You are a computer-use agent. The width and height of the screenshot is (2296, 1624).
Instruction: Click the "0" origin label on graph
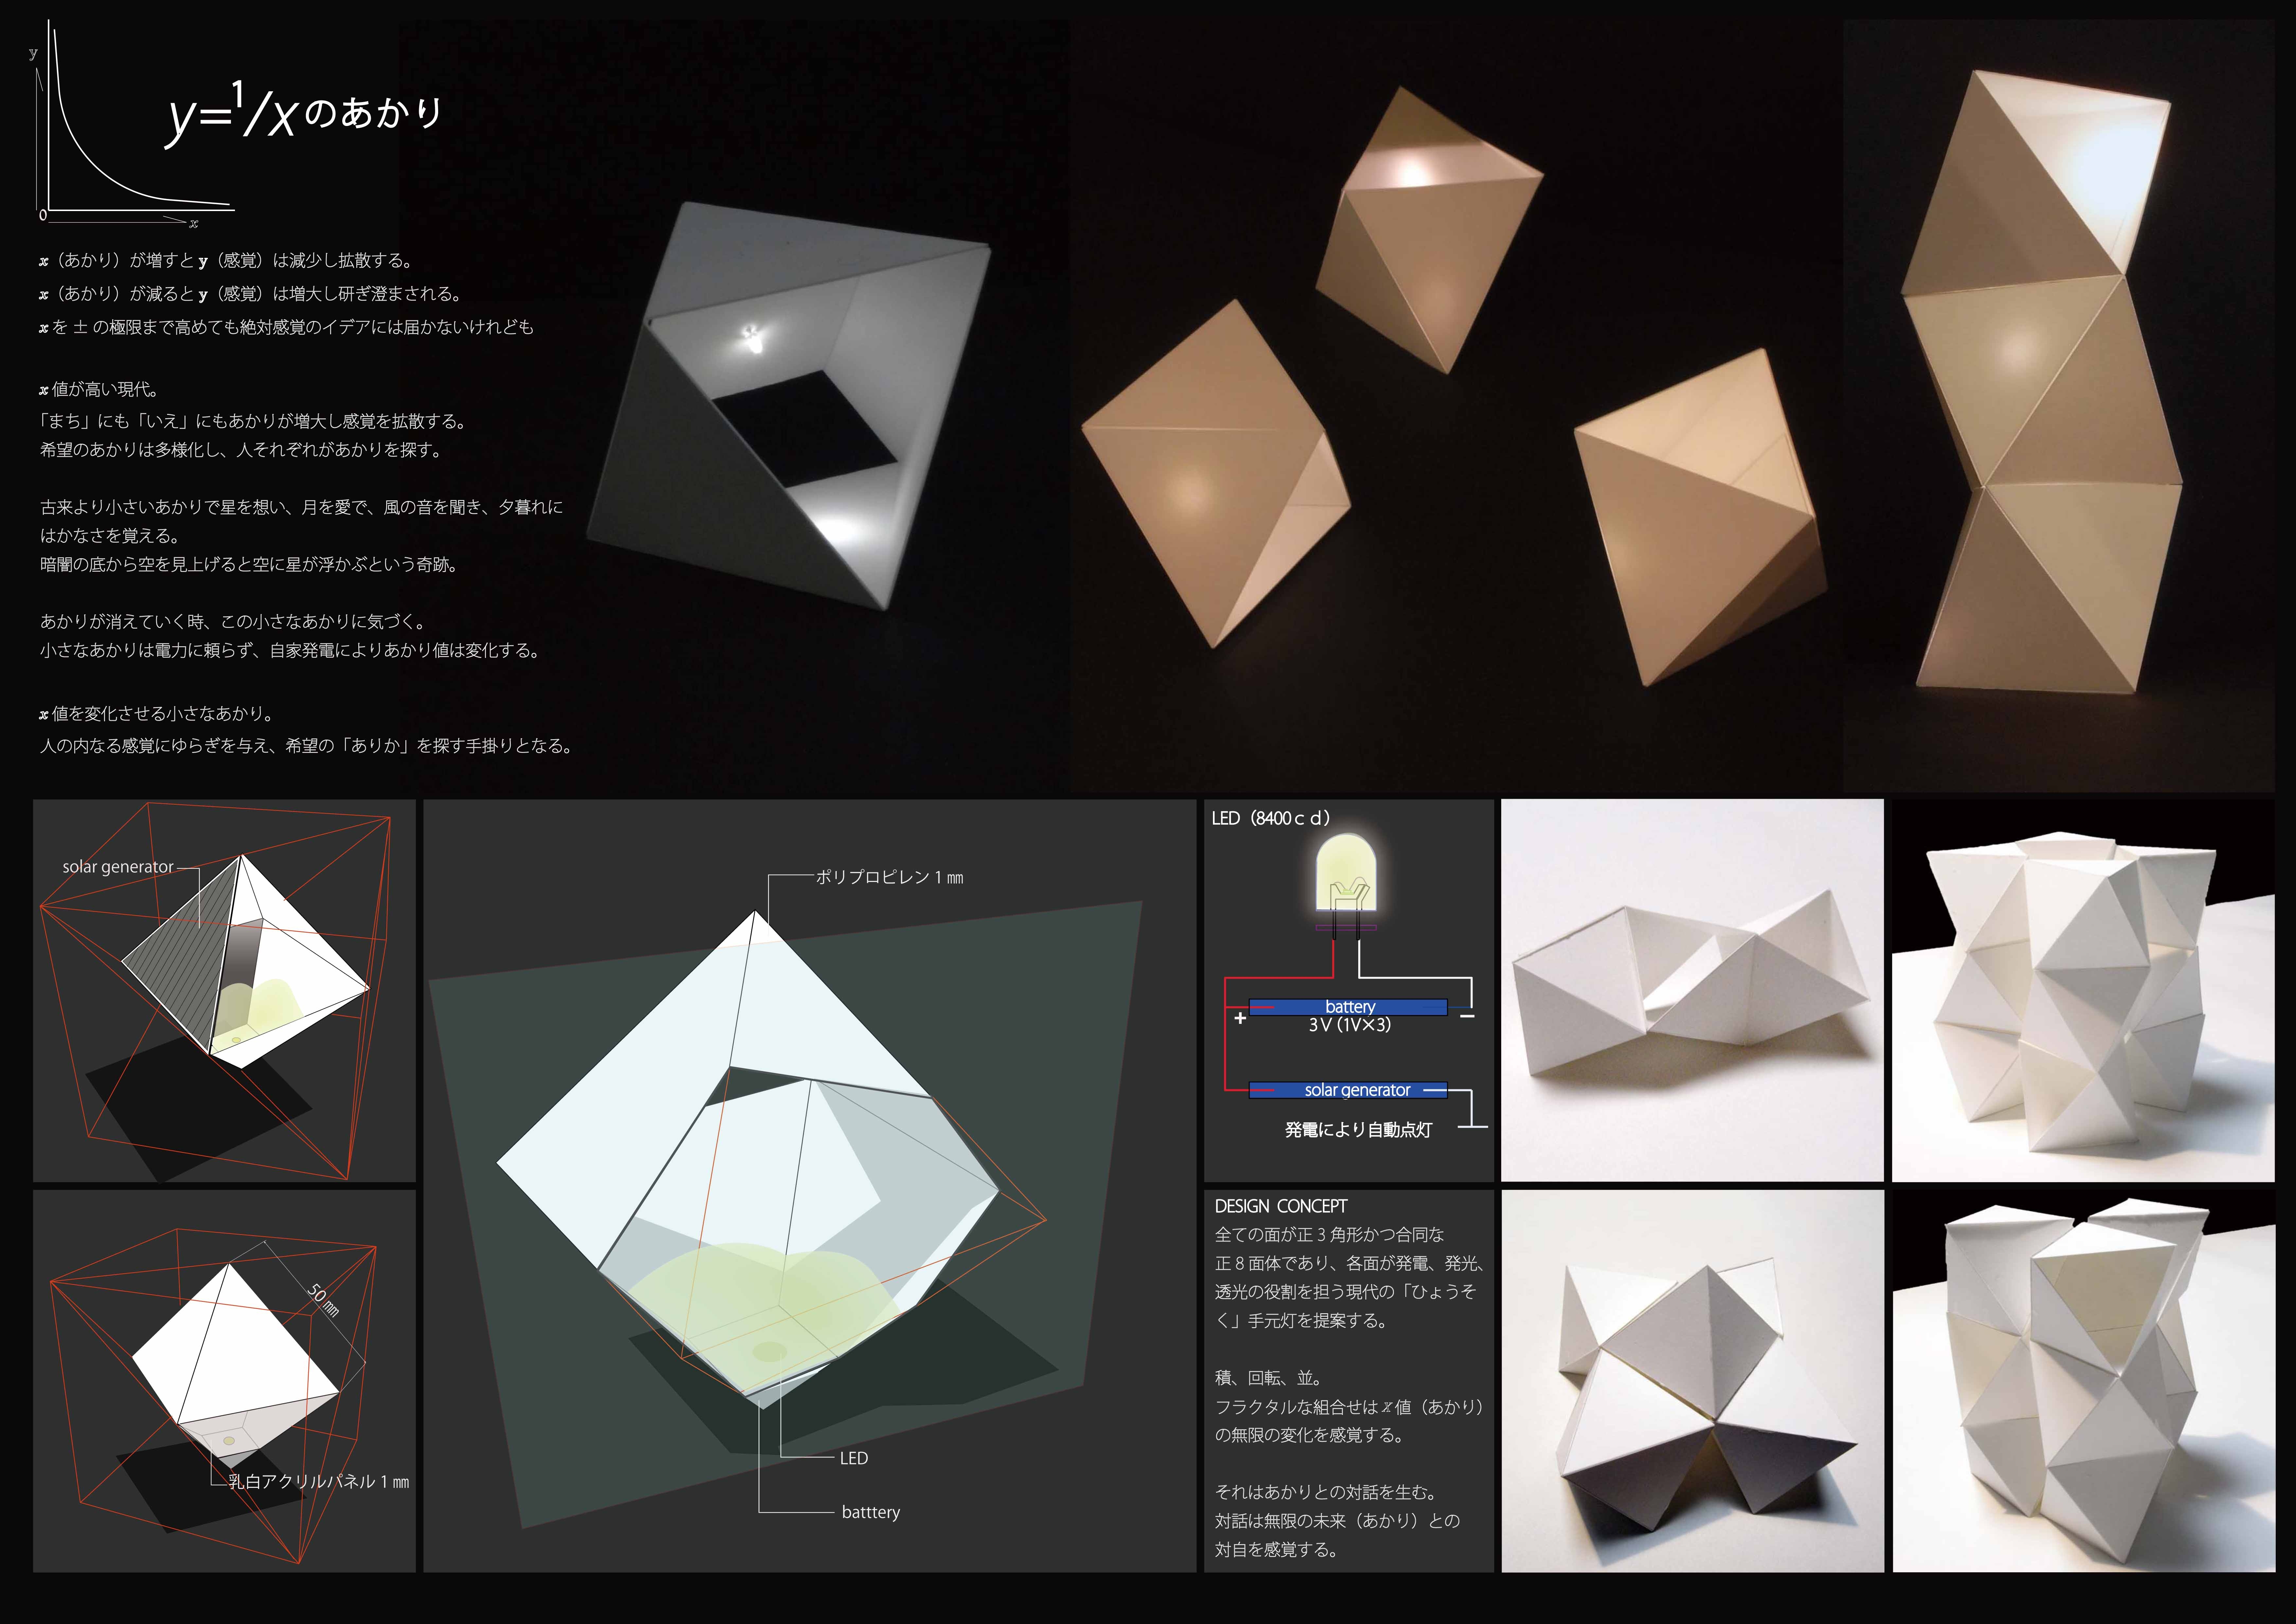point(43,215)
